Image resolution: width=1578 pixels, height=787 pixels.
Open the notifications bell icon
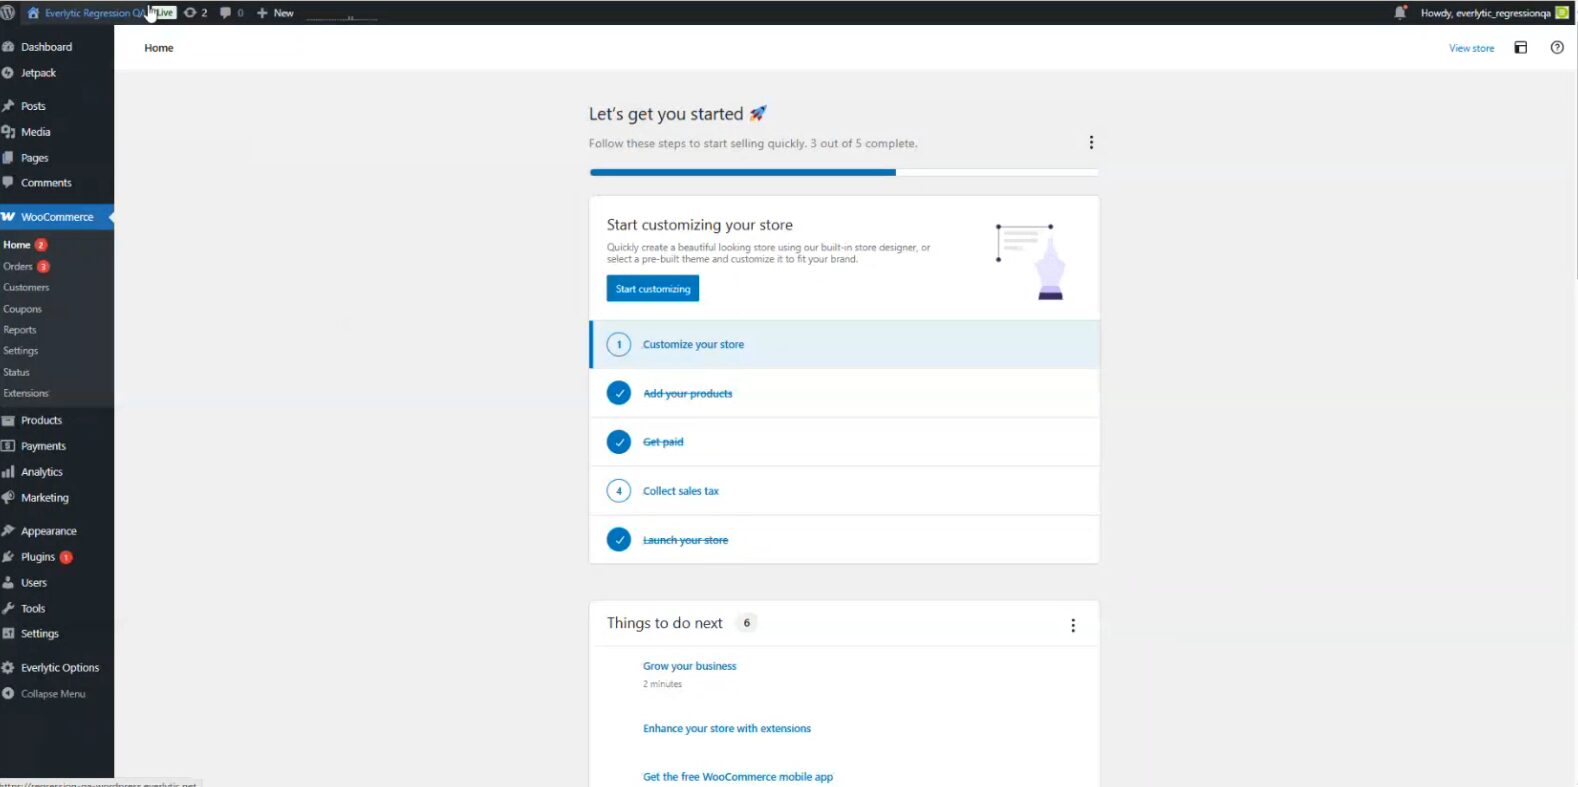pos(1400,13)
